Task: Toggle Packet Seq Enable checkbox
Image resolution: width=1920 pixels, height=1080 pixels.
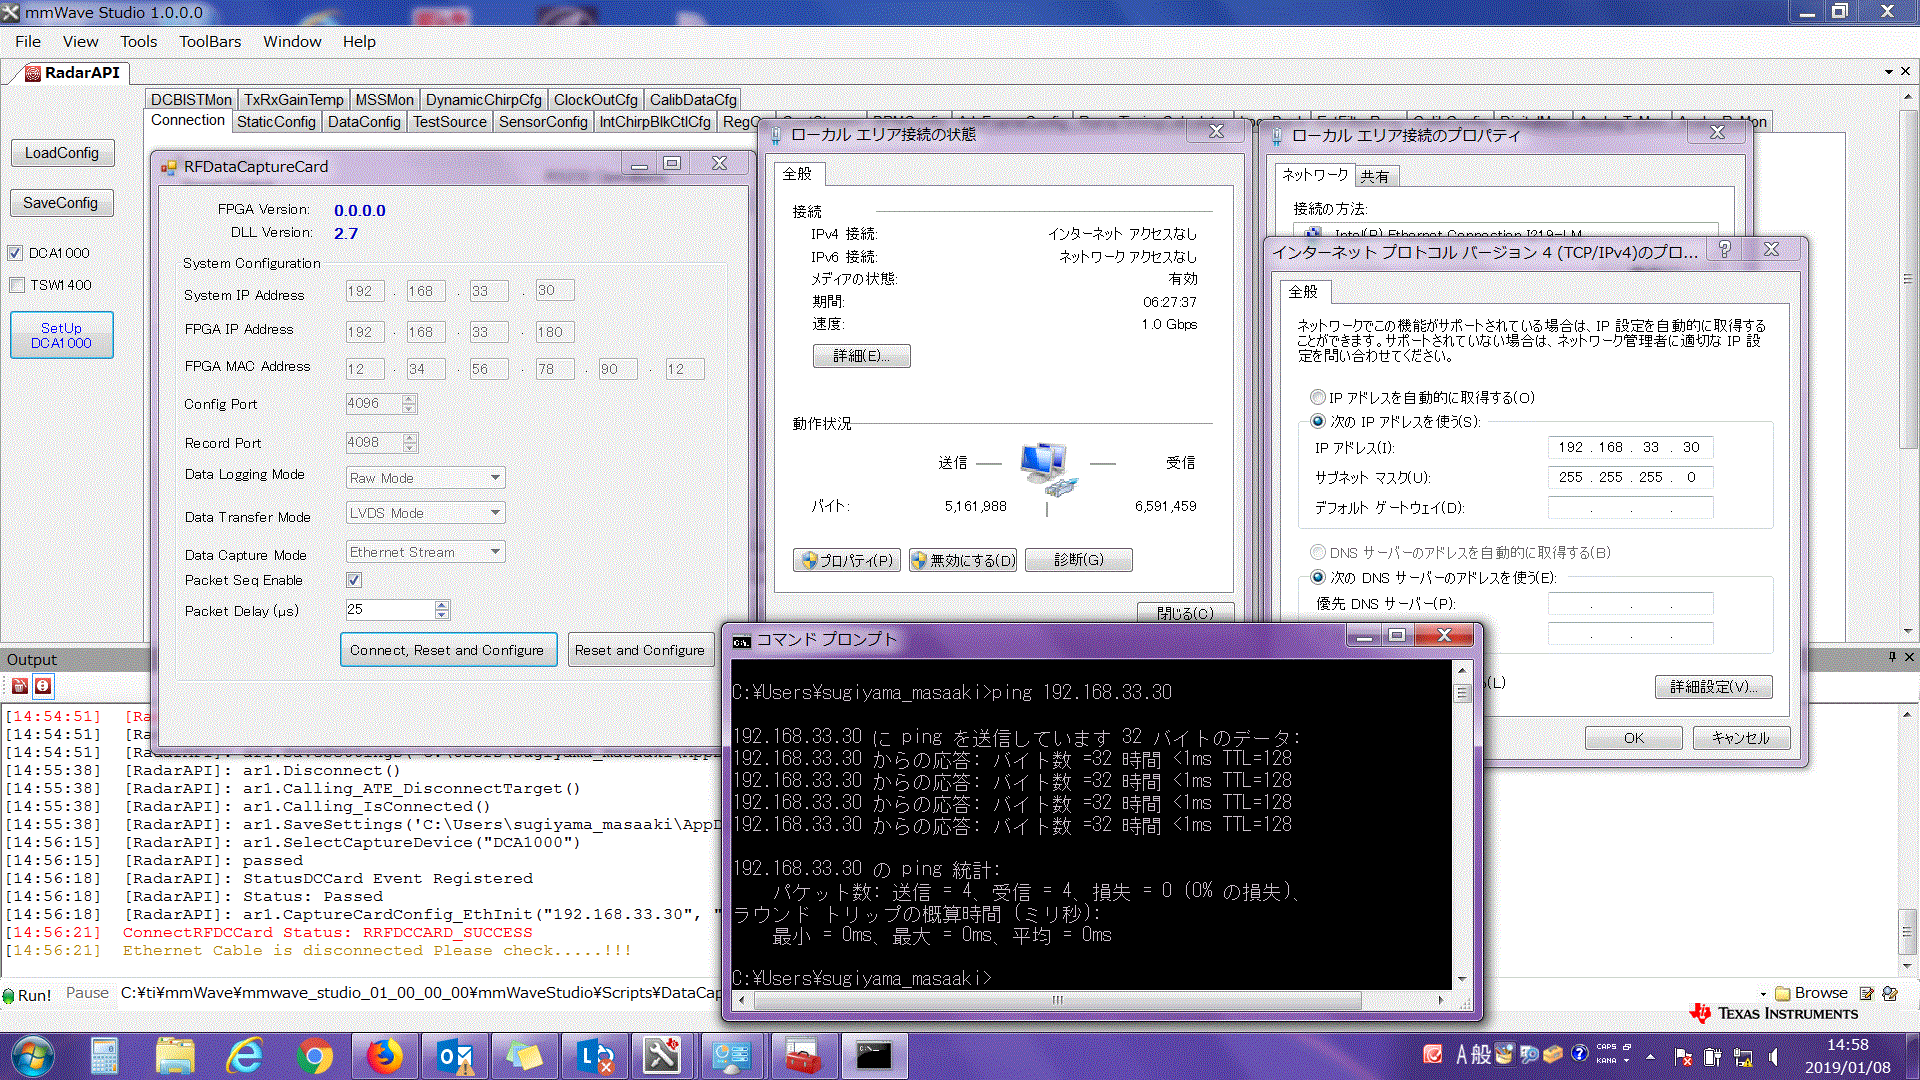Action: (x=353, y=580)
